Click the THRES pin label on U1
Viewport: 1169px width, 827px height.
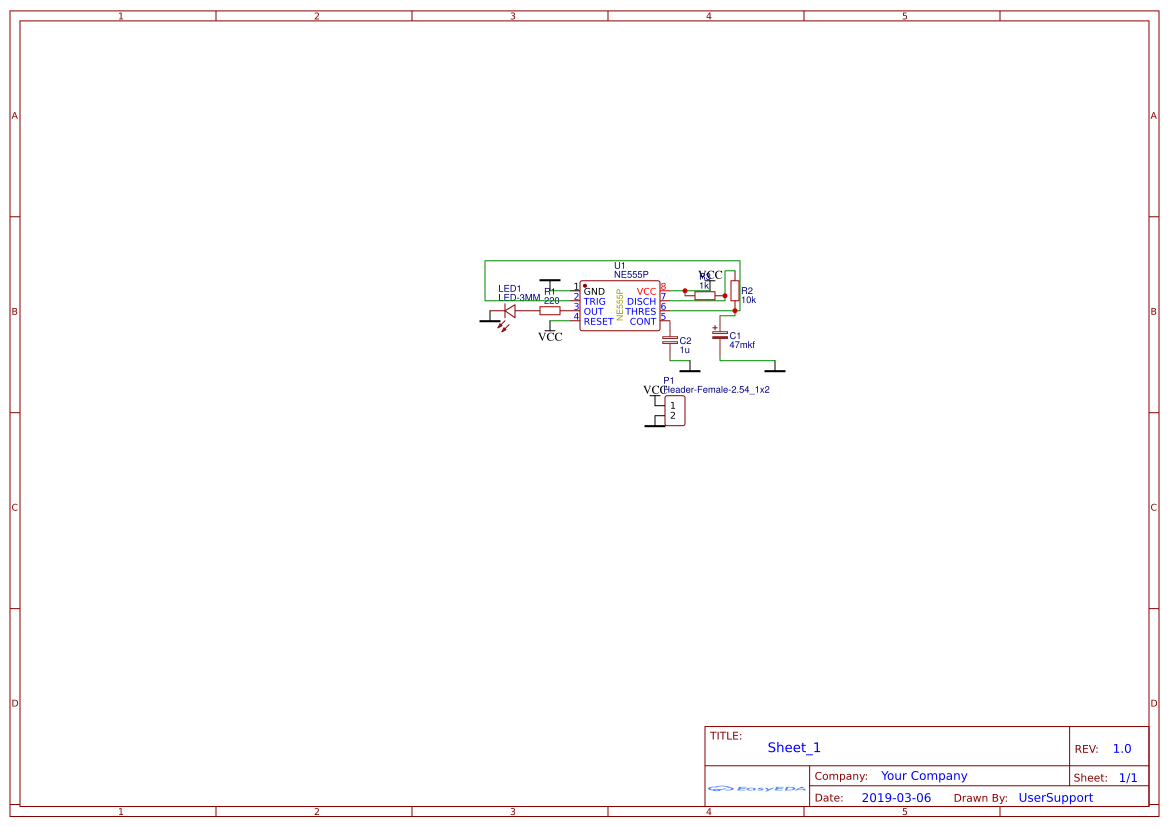(x=640, y=312)
